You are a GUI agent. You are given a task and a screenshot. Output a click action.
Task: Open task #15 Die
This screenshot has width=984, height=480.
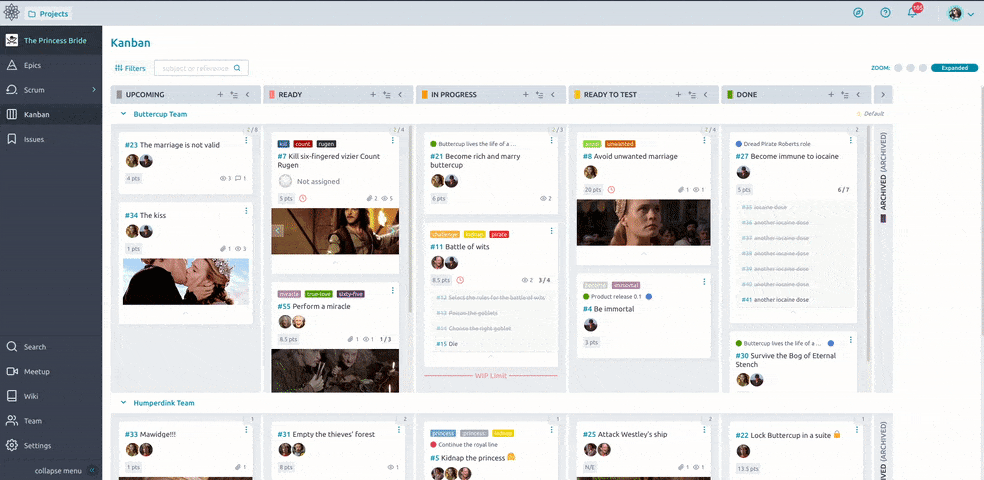pos(446,344)
